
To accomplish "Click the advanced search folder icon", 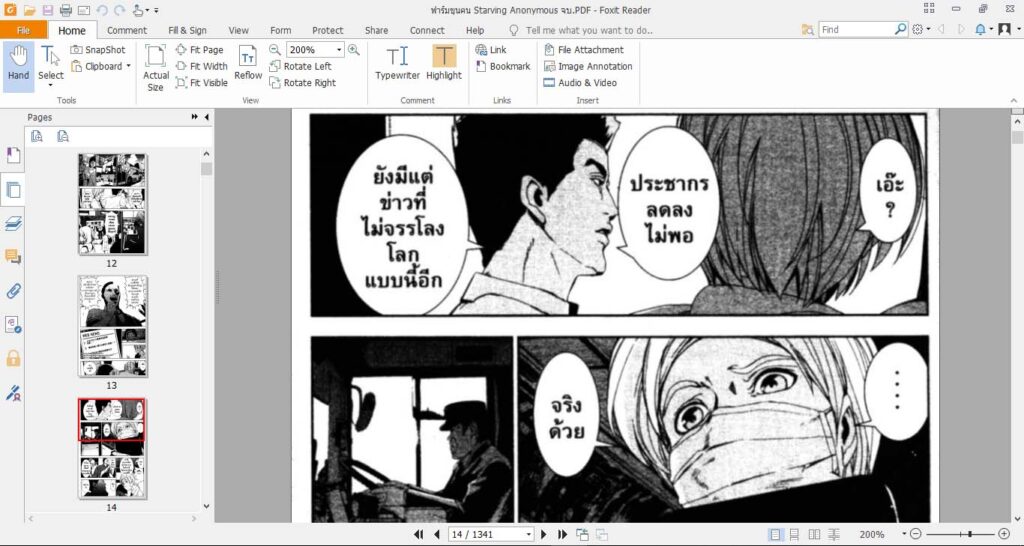I will point(808,29).
